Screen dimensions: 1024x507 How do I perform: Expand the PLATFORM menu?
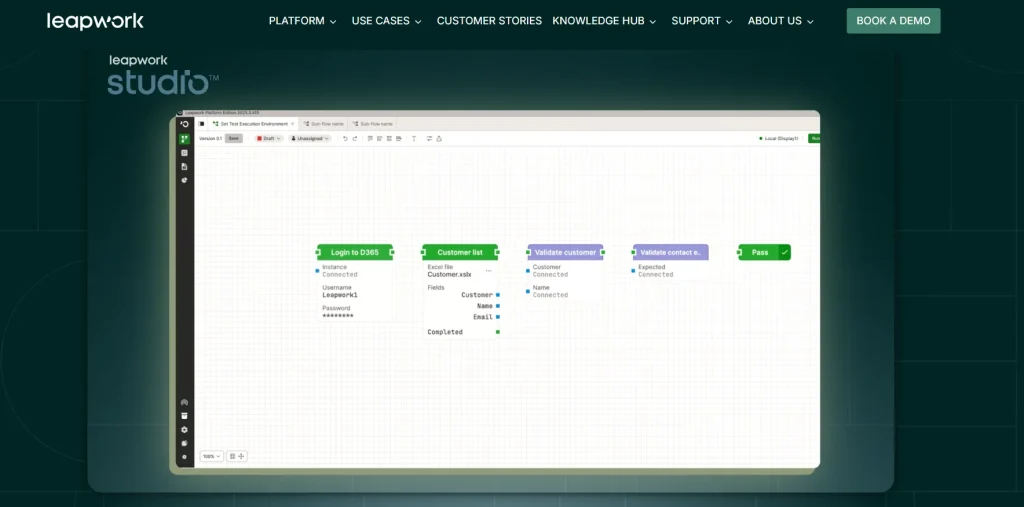[x=302, y=21]
